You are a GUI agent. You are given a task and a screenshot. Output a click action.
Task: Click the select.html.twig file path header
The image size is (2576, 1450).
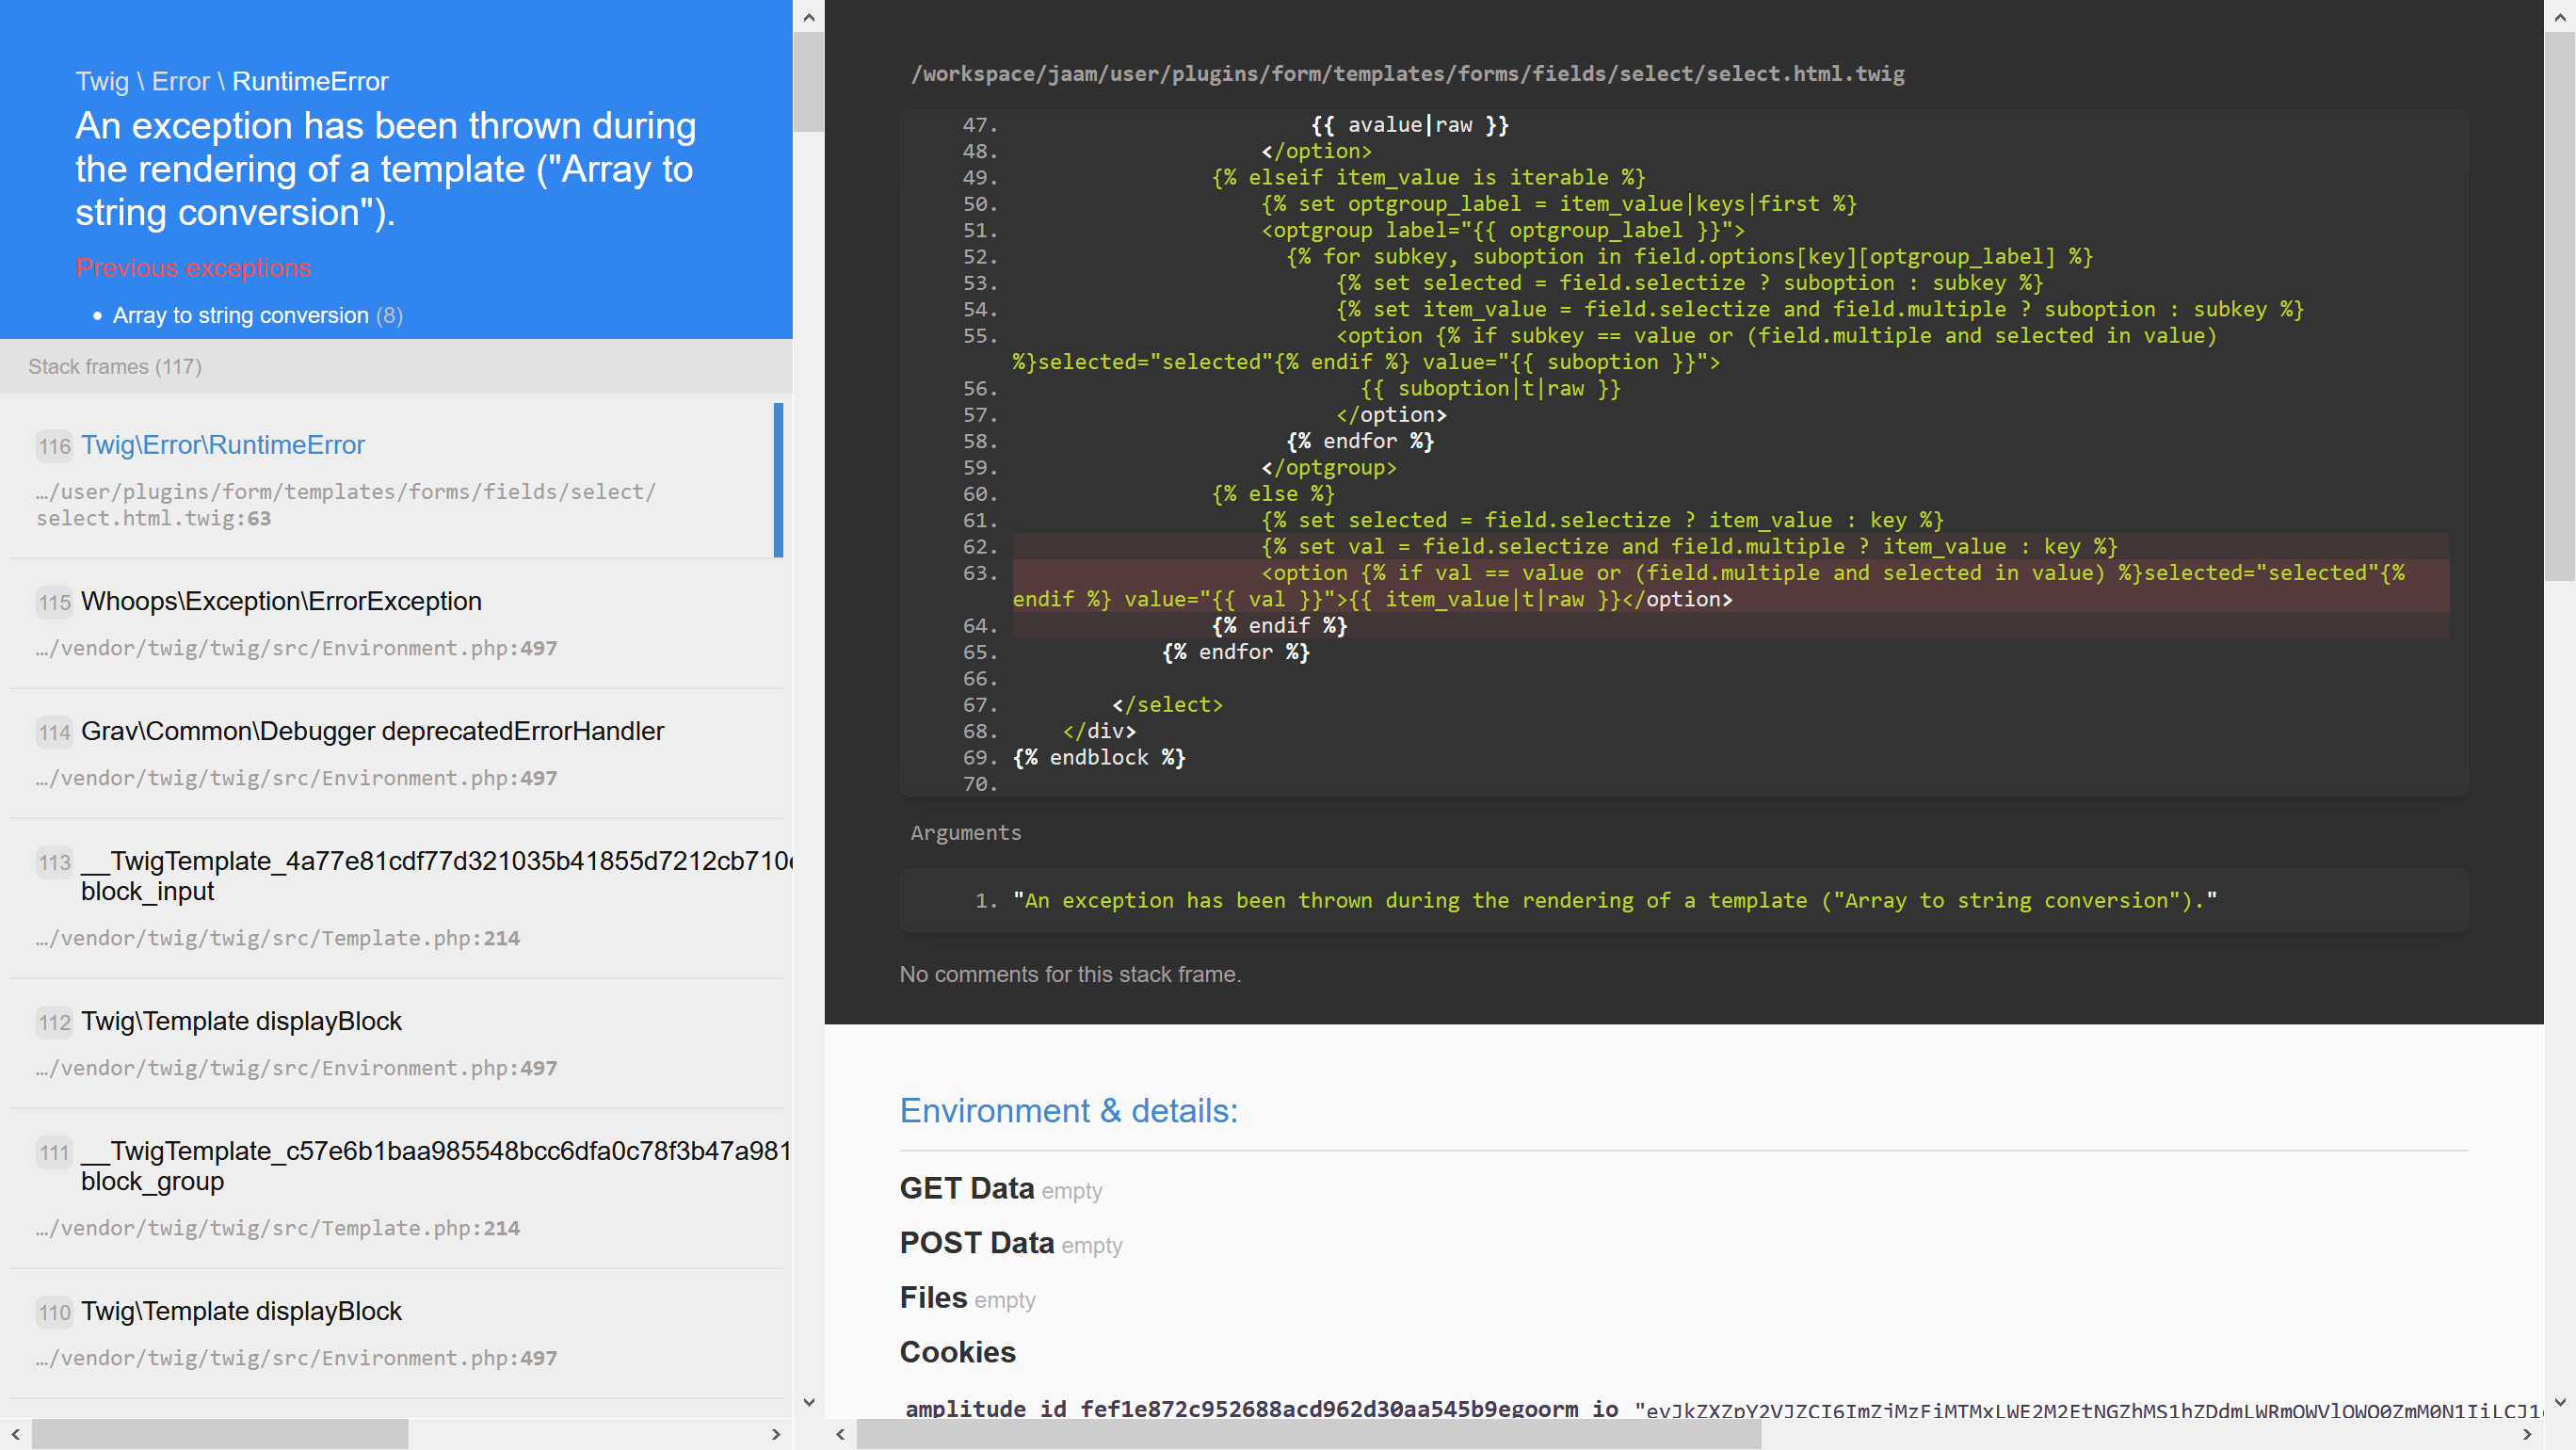tap(1407, 73)
